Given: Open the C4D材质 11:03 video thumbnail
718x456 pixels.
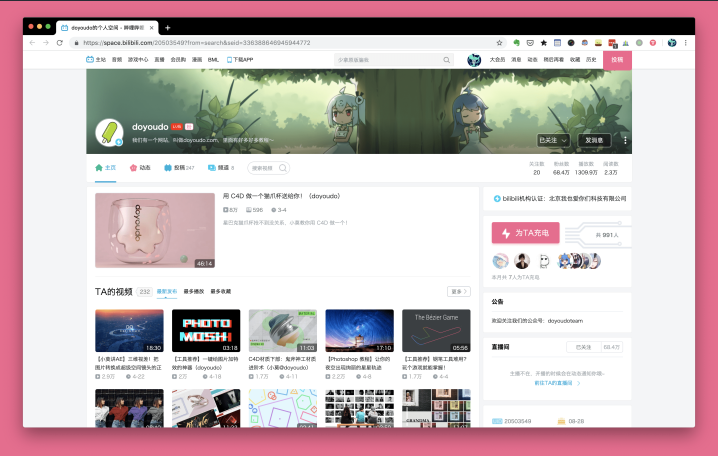Looking at the screenshot, I should pyautogui.click(x=283, y=331).
